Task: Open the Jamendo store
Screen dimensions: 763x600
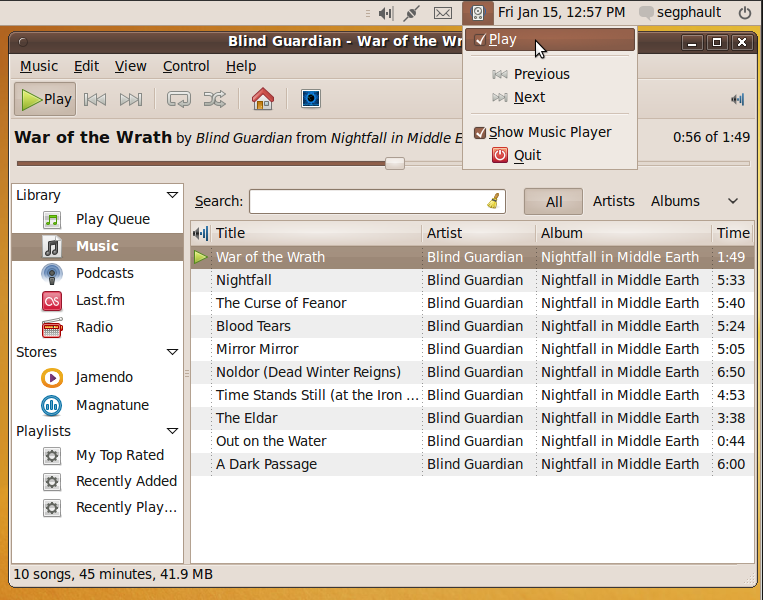Action: coord(97,378)
